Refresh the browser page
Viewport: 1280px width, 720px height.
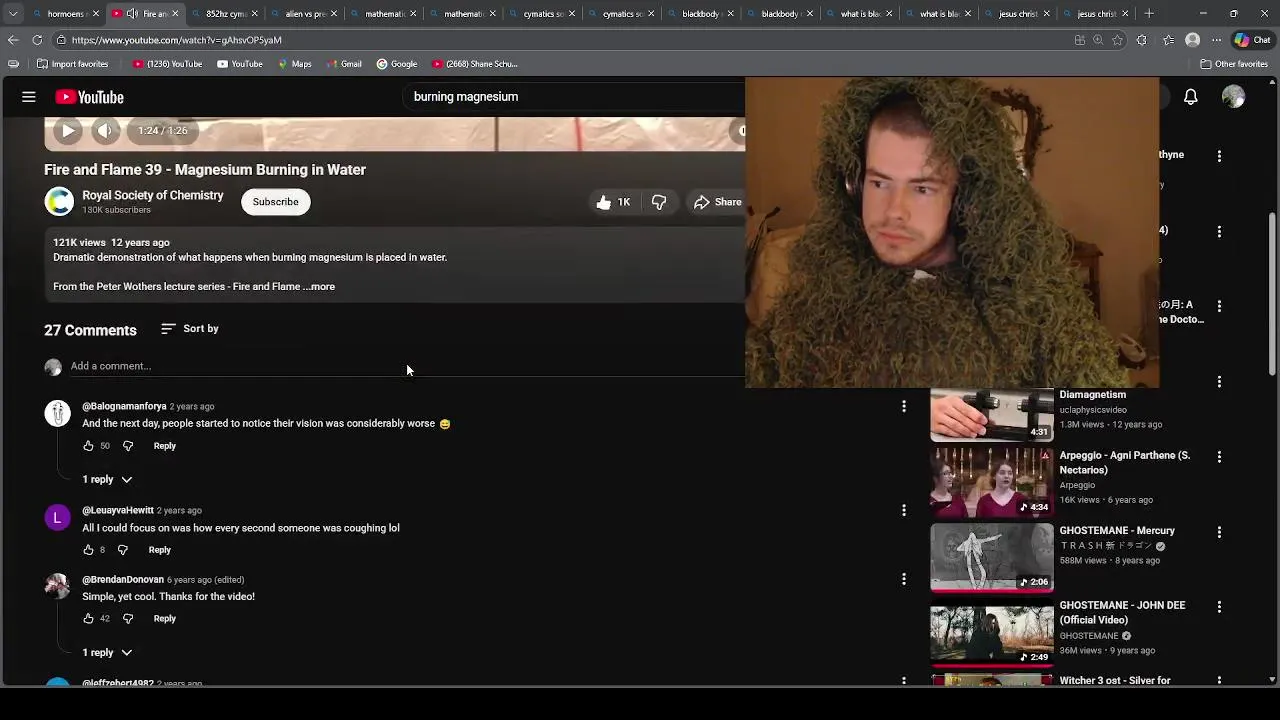(x=37, y=40)
